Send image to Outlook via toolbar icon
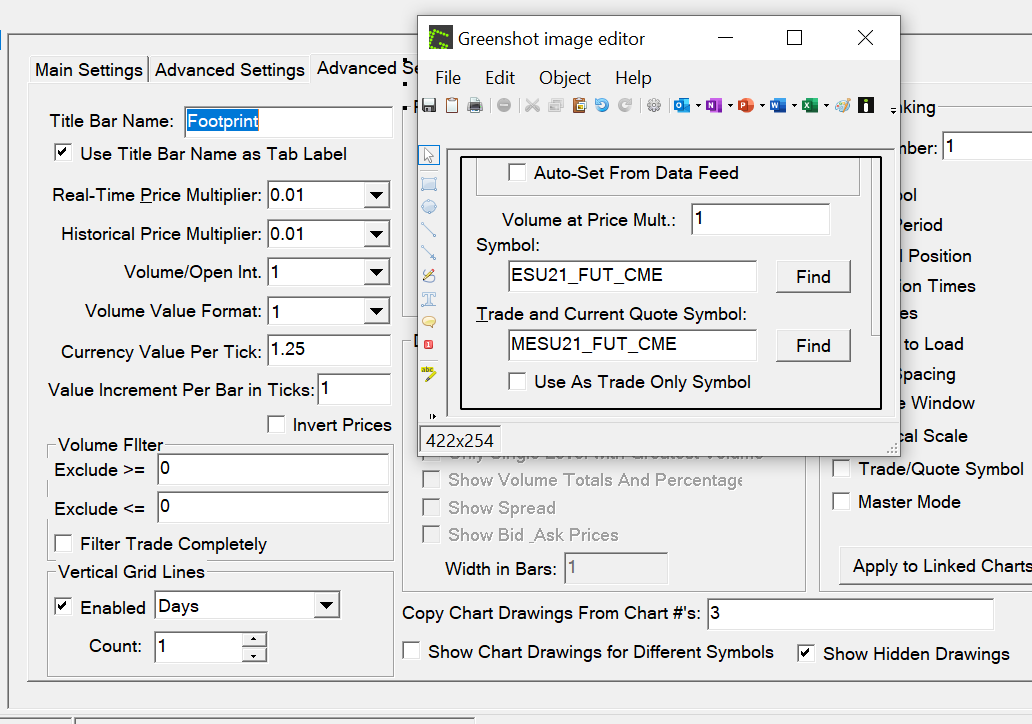 [x=682, y=105]
